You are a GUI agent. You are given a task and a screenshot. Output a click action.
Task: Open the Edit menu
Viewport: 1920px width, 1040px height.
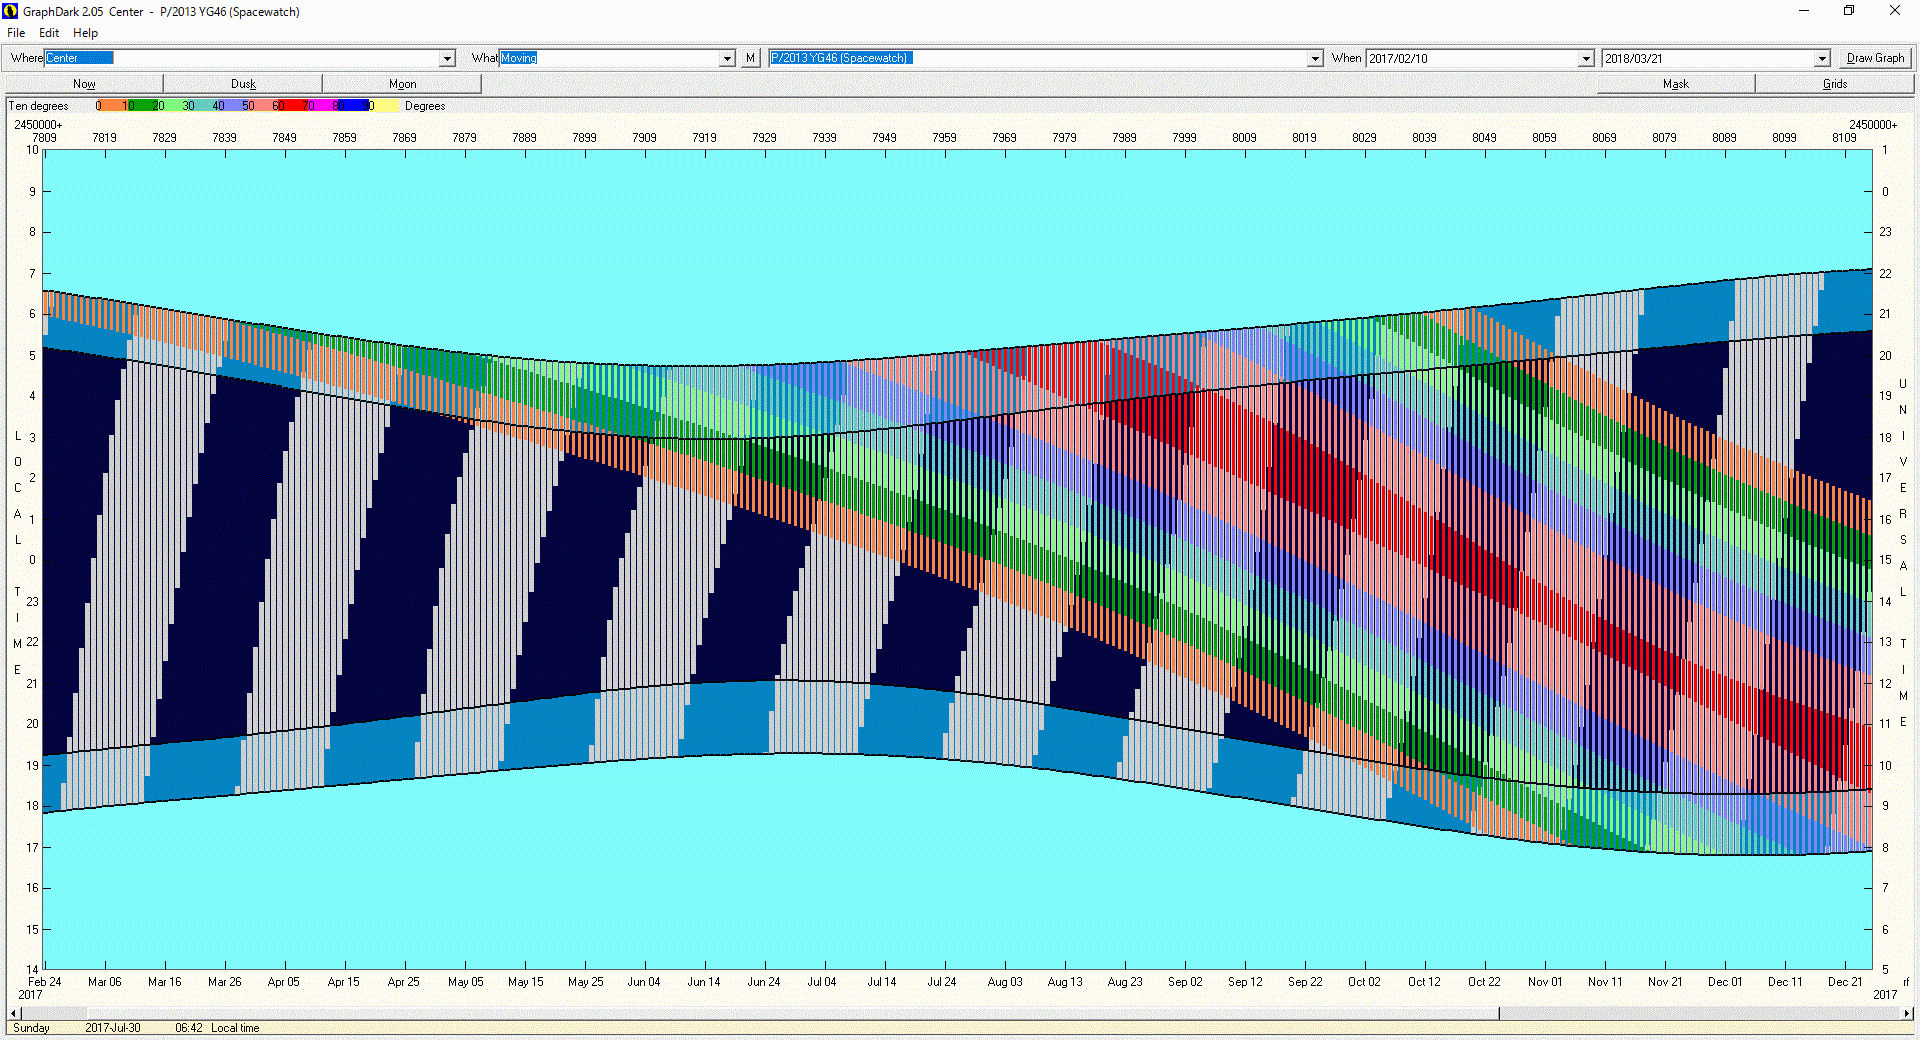[49, 33]
